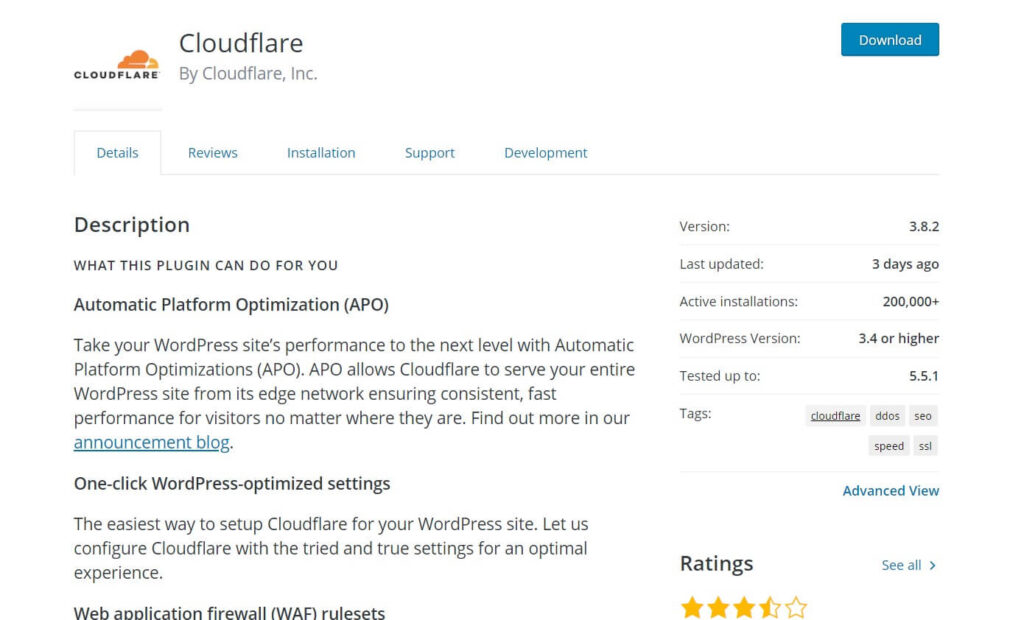Switch to the Reviews tab
Viewport: 1024px width, 620px height.
tap(212, 152)
